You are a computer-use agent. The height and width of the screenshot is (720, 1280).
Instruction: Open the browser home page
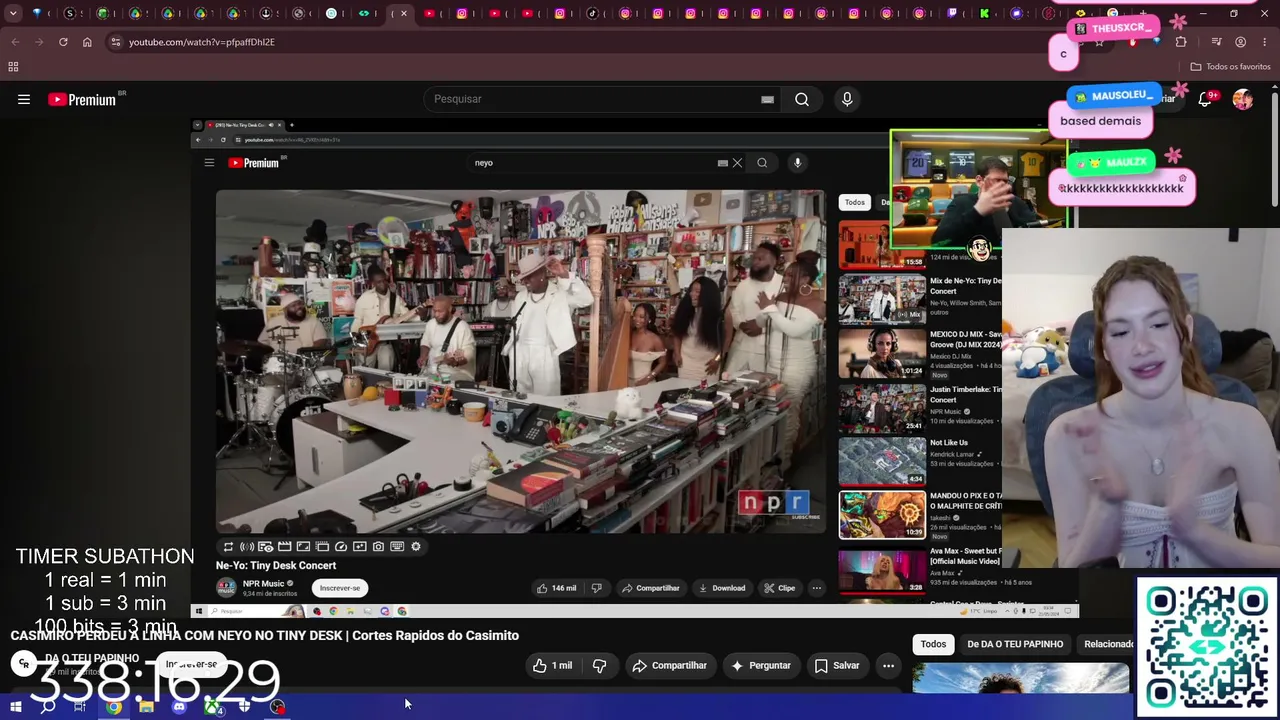[x=87, y=42]
